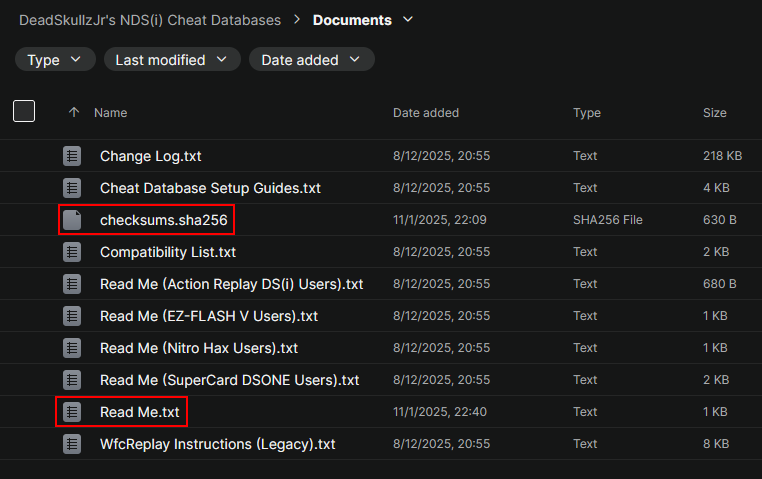Open Read Me (Nitro Hax Users).txt
This screenshot has width=762, height=479.
tap(199, 348)
